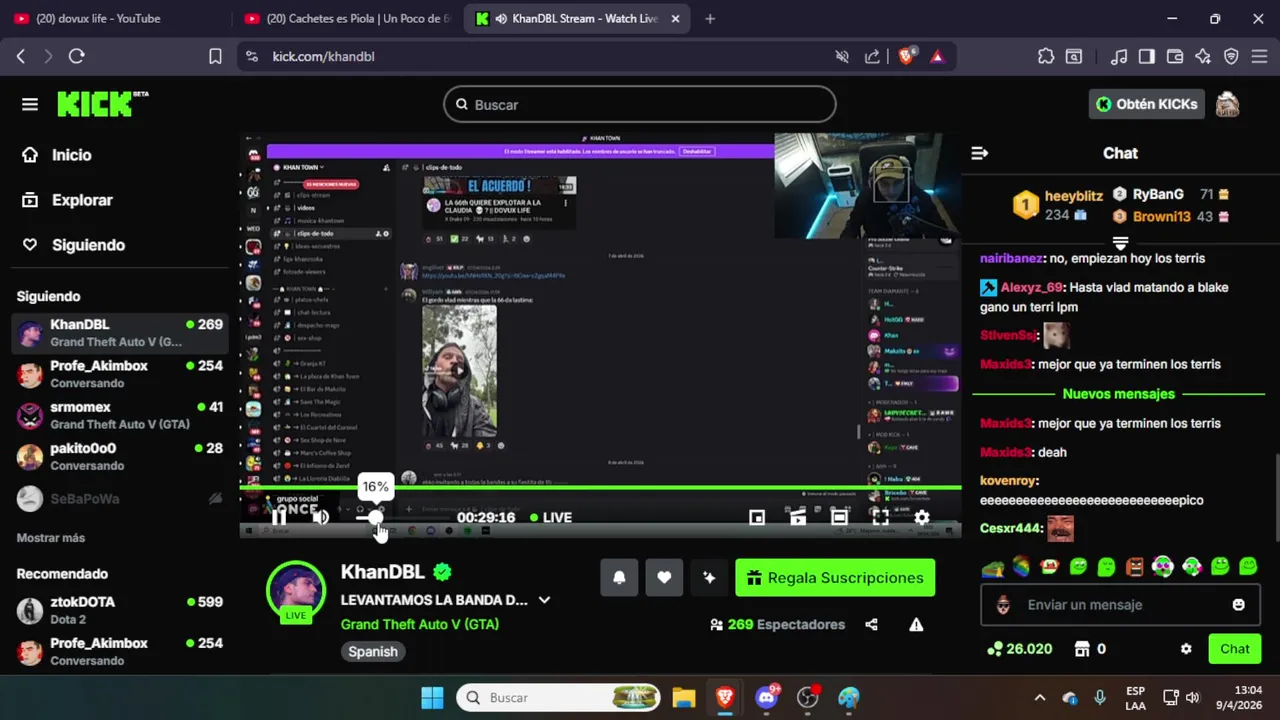Open player settings gear

point(922,517)
